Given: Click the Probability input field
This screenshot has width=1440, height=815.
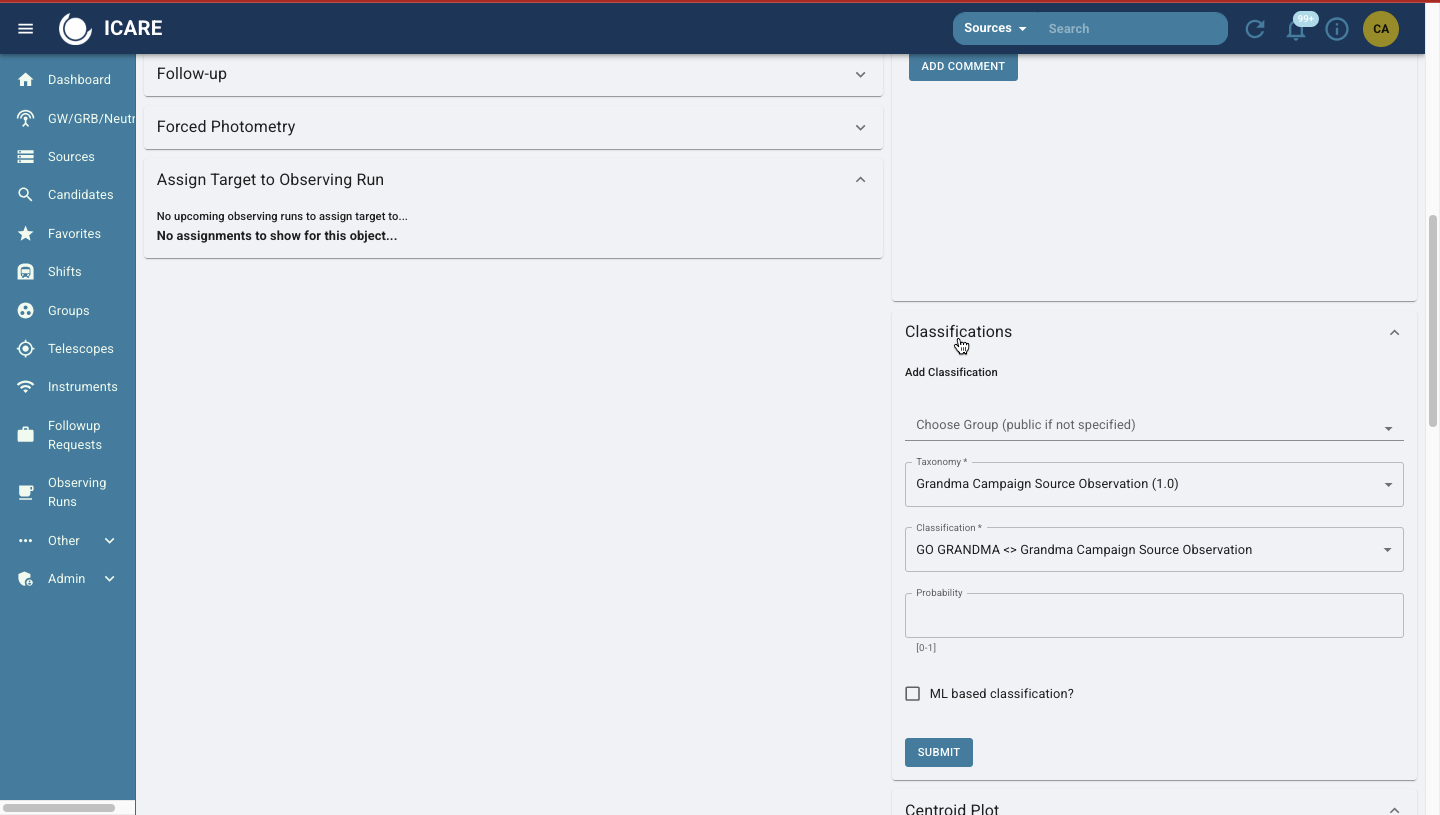Looking at the screenshot, I should click(1153, 616).
